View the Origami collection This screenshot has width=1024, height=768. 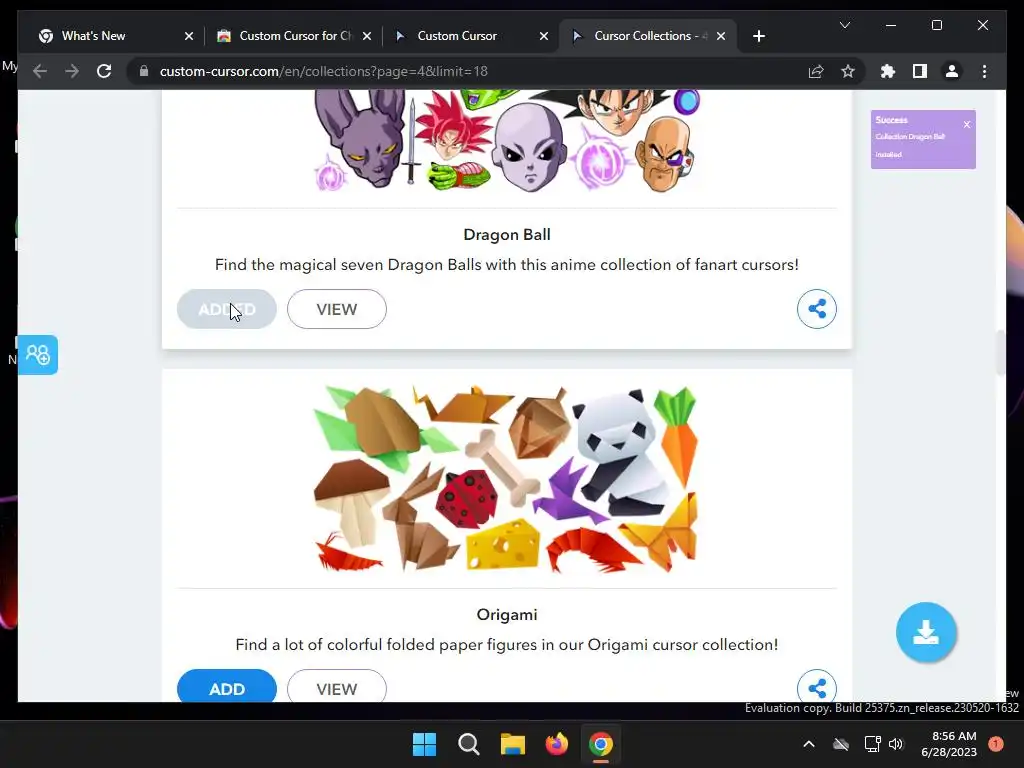click(x=337, y=686)
